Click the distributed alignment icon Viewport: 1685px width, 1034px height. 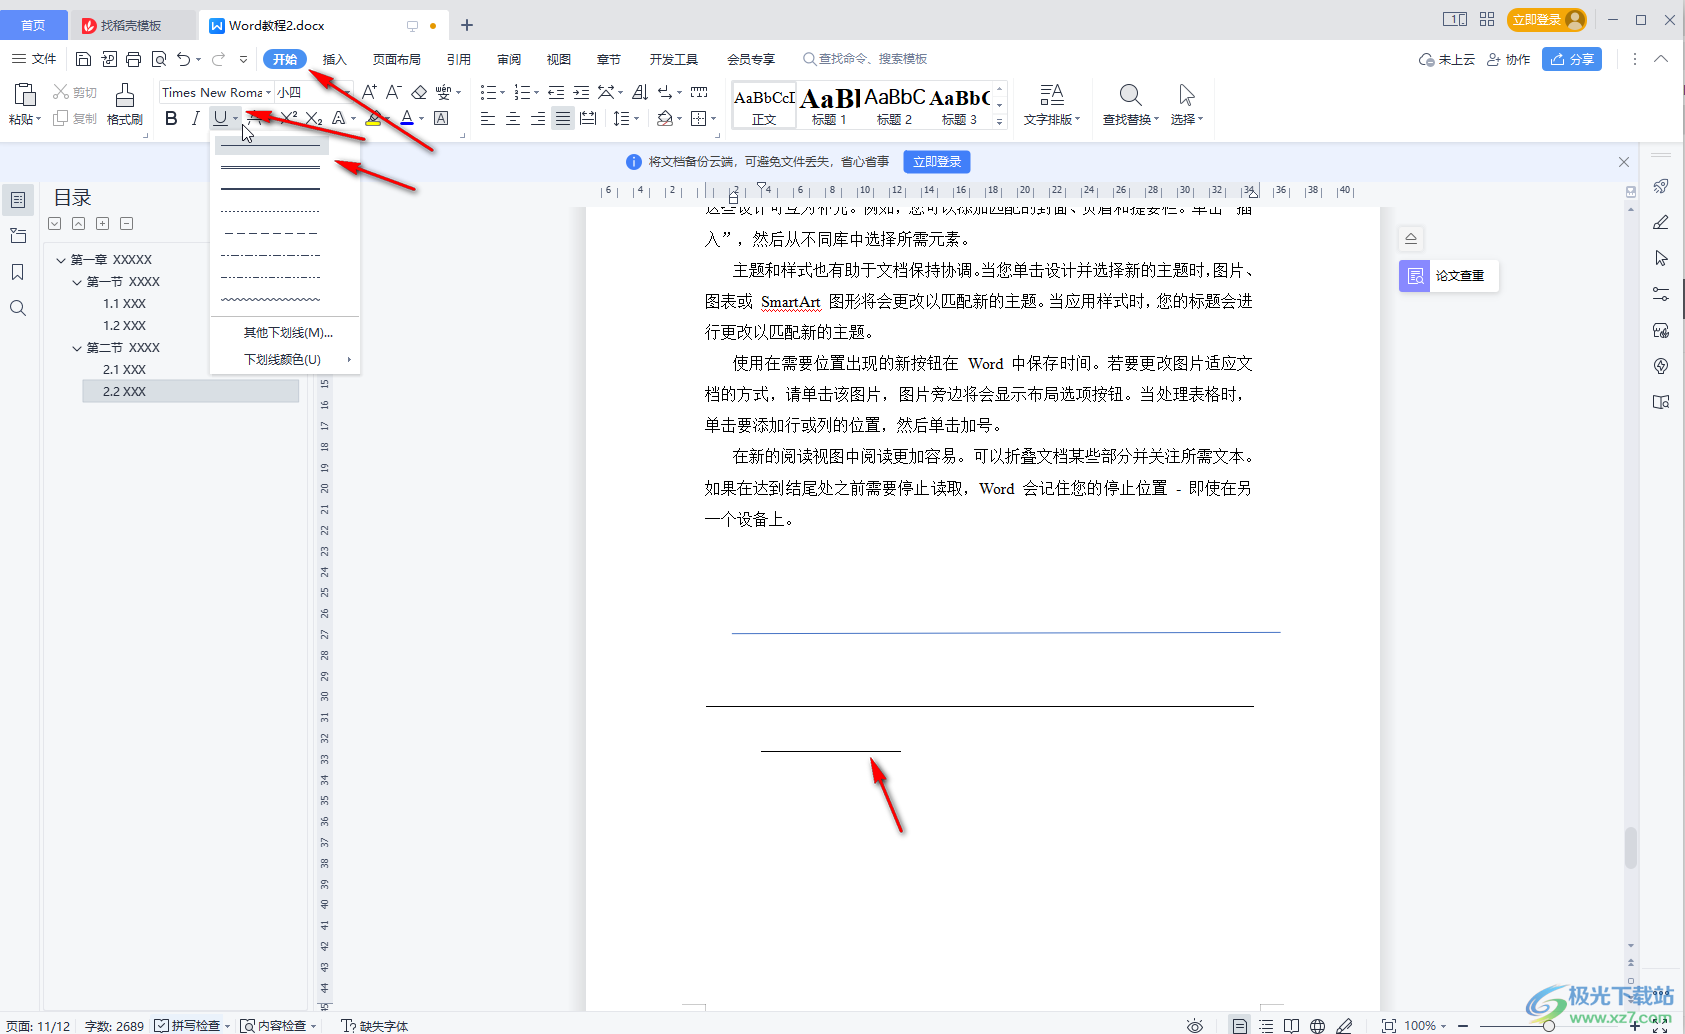coord(588,118)
